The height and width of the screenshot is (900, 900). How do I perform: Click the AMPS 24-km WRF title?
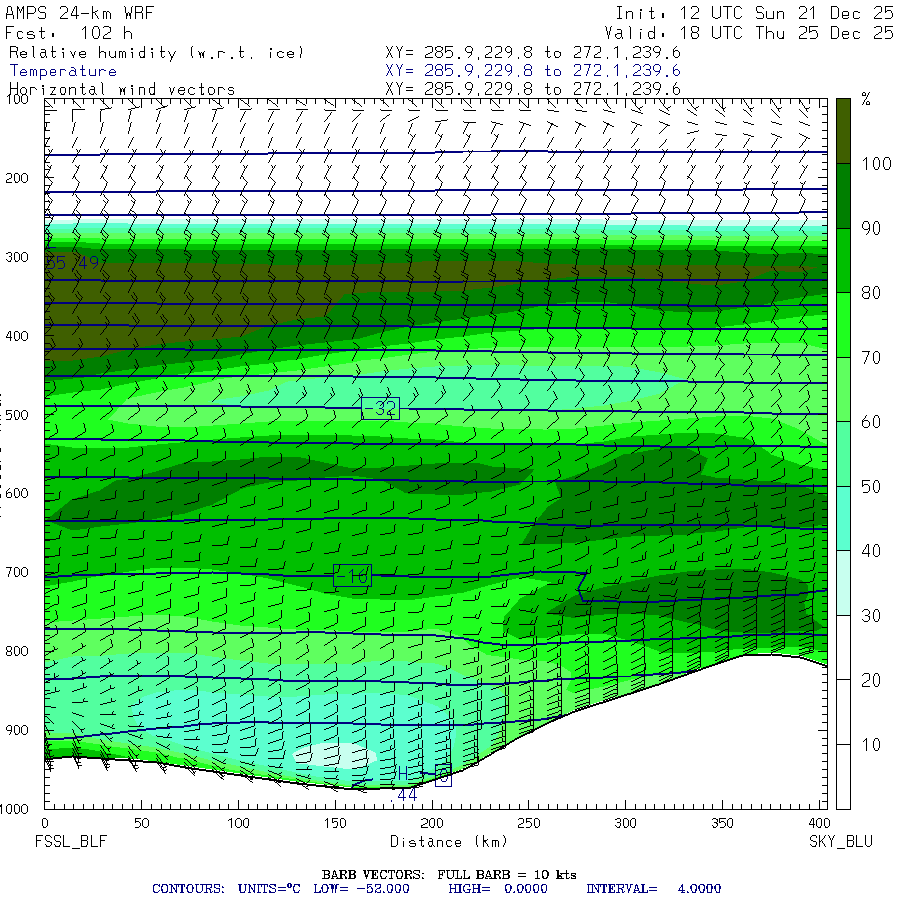click(75, 14)
